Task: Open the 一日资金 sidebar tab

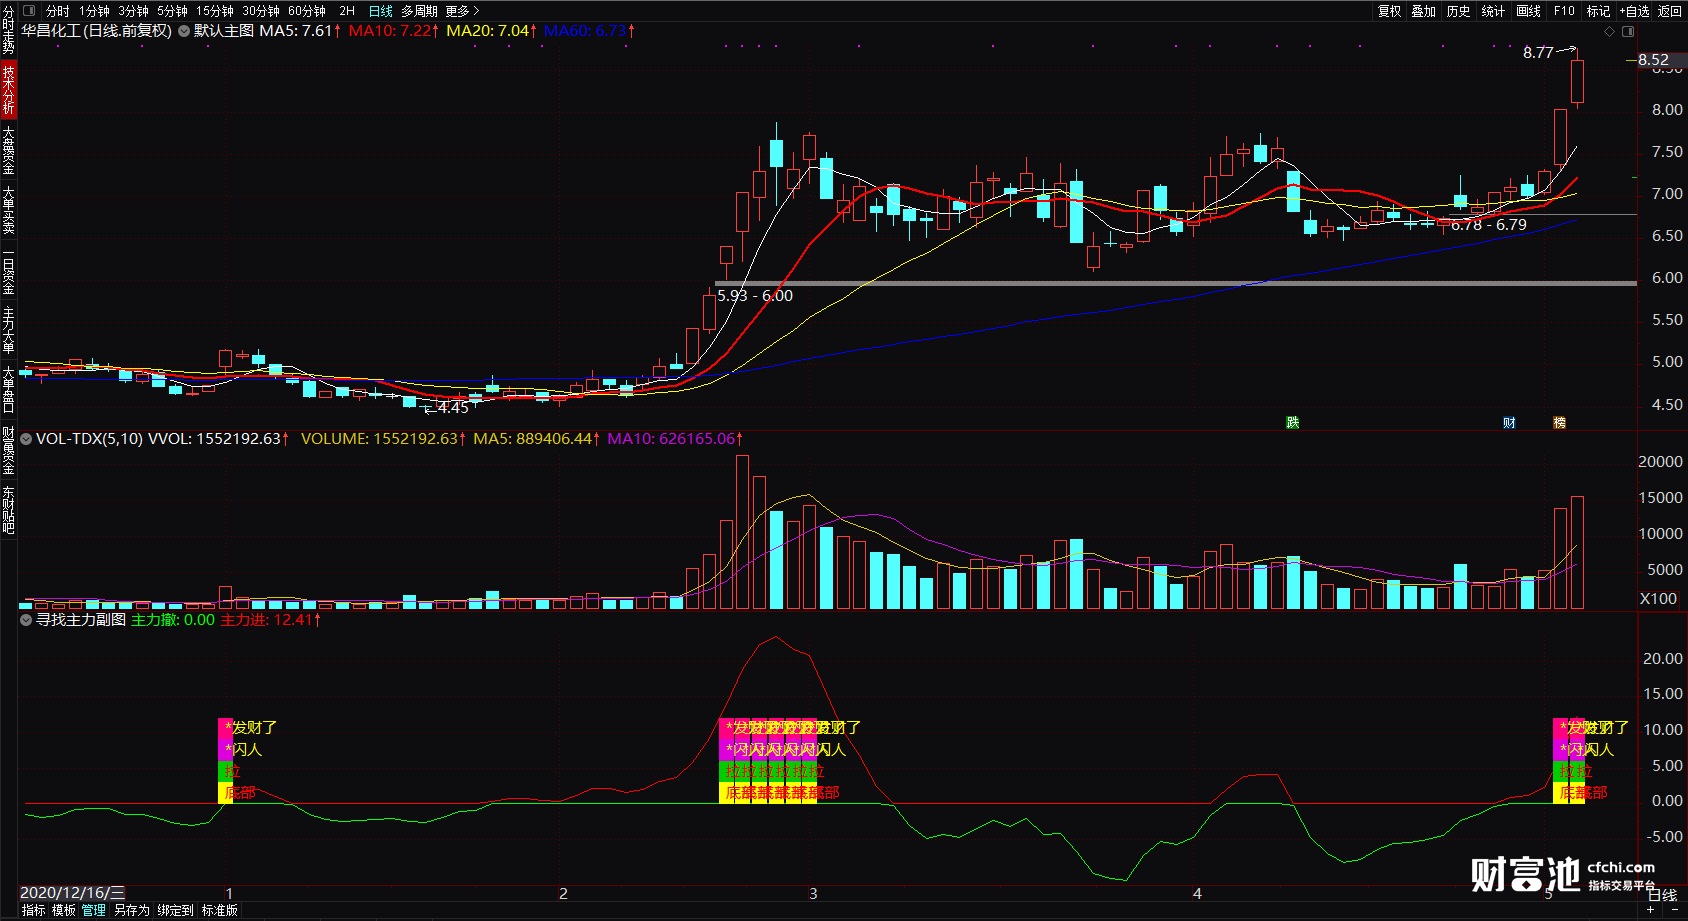Action: (x=8, y=270)
